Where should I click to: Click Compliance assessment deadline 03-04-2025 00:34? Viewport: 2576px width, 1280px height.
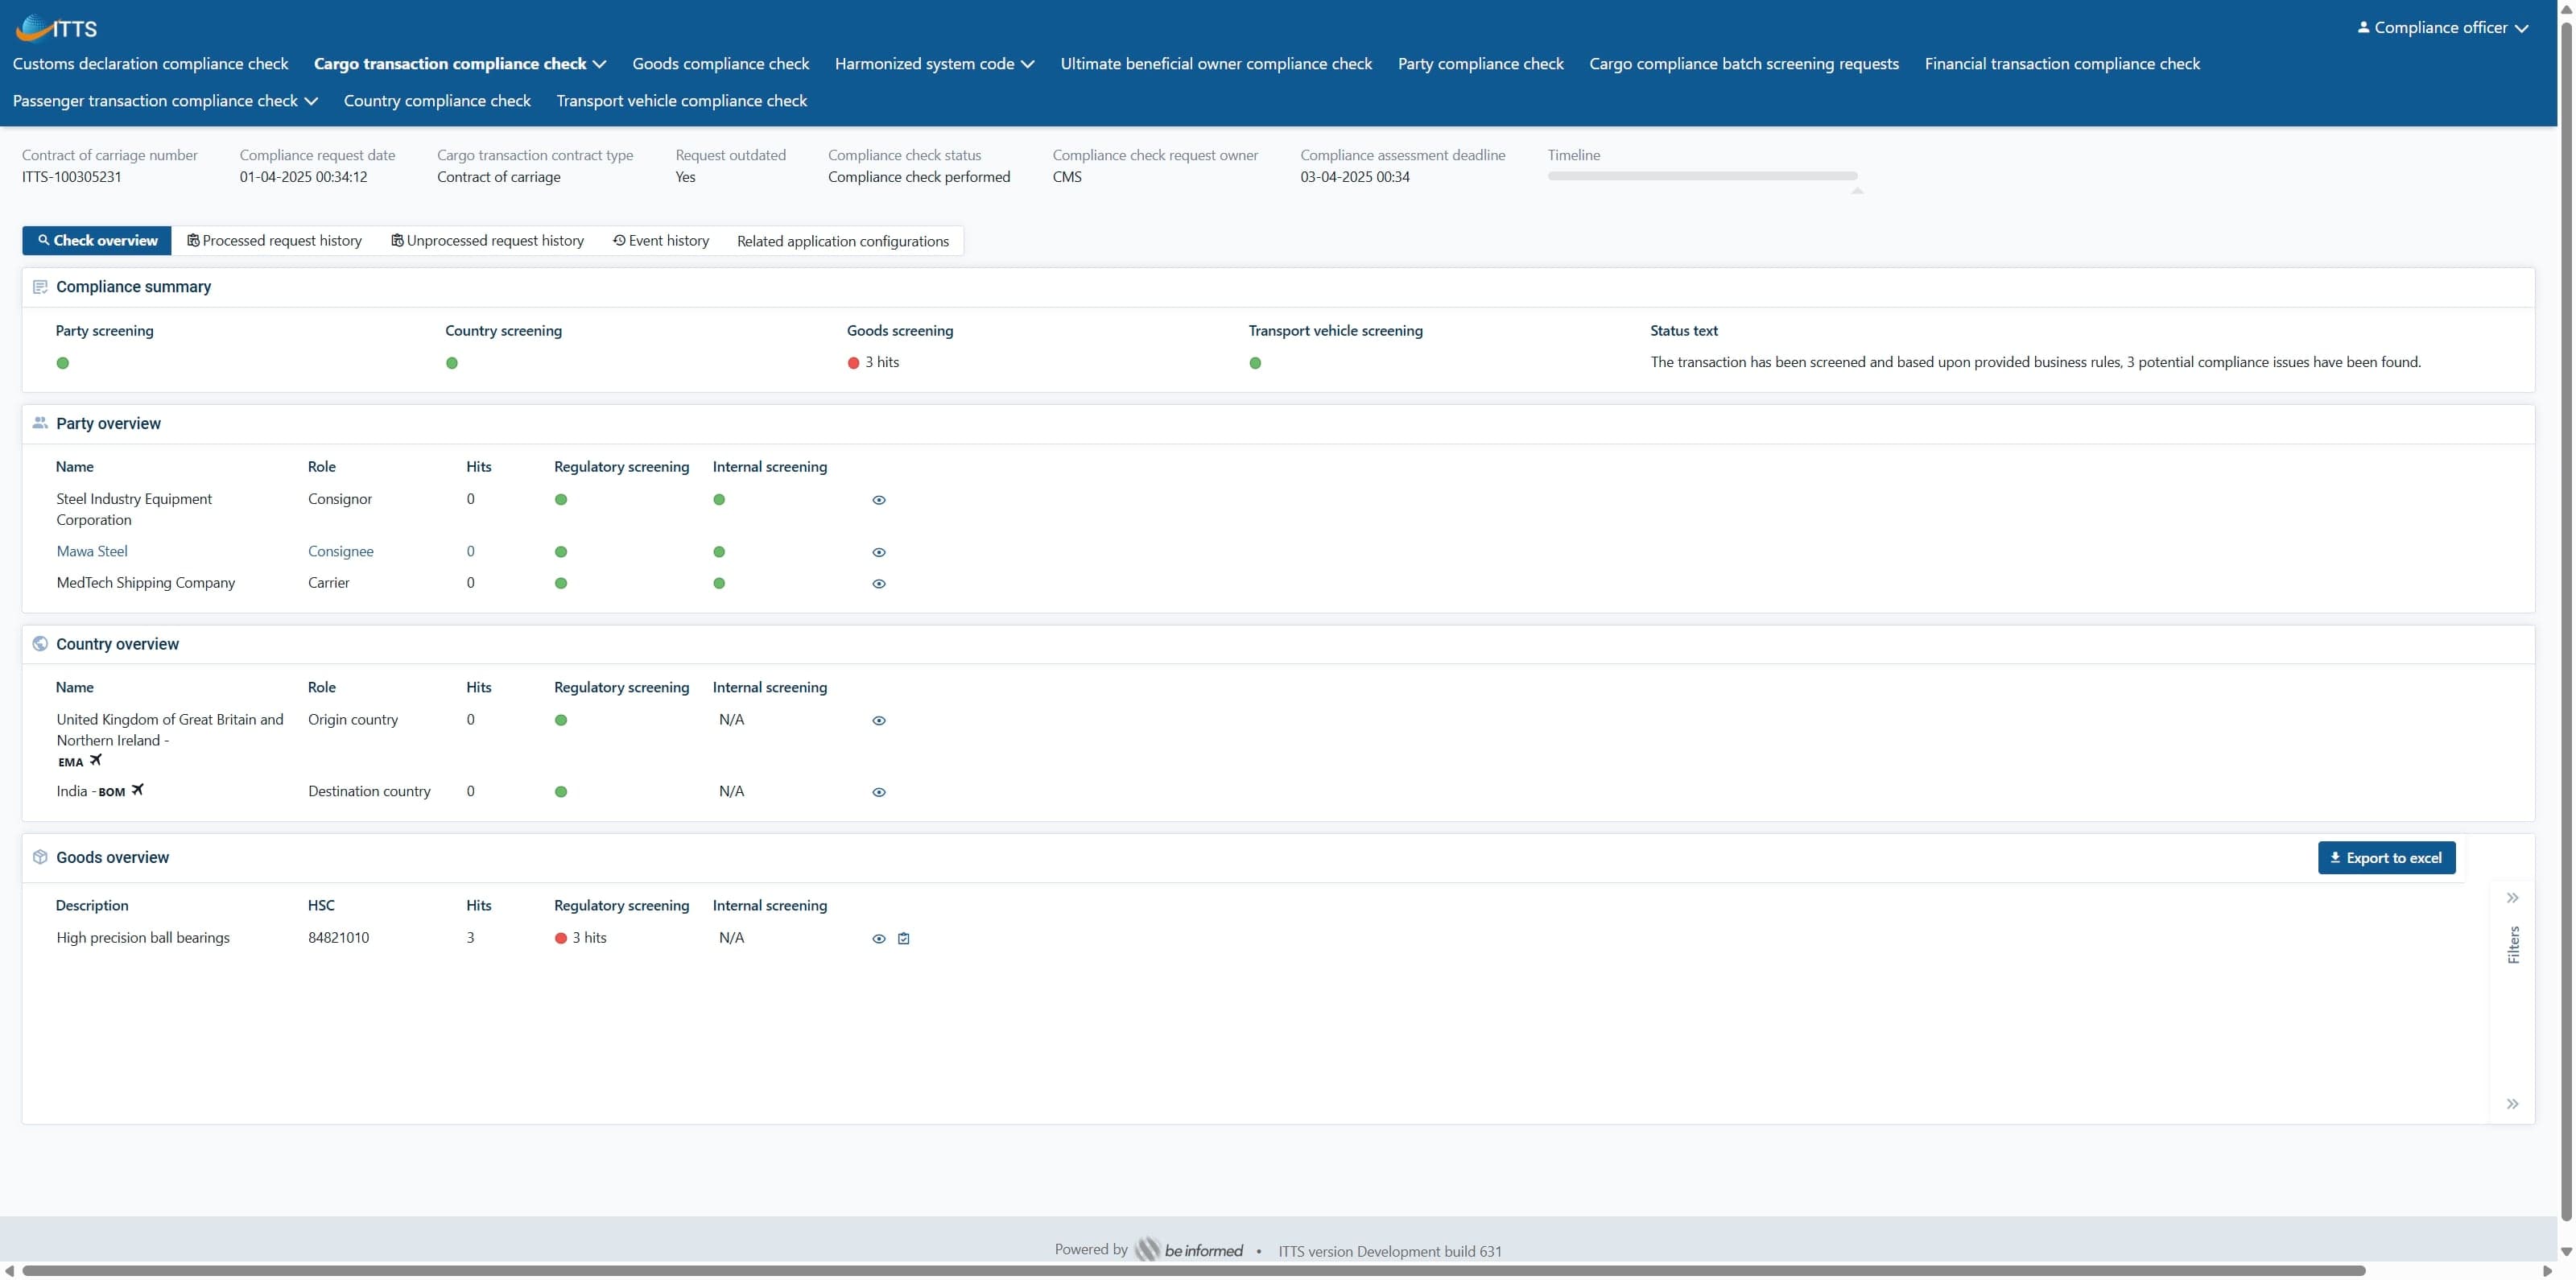[x=1355, y=177]
